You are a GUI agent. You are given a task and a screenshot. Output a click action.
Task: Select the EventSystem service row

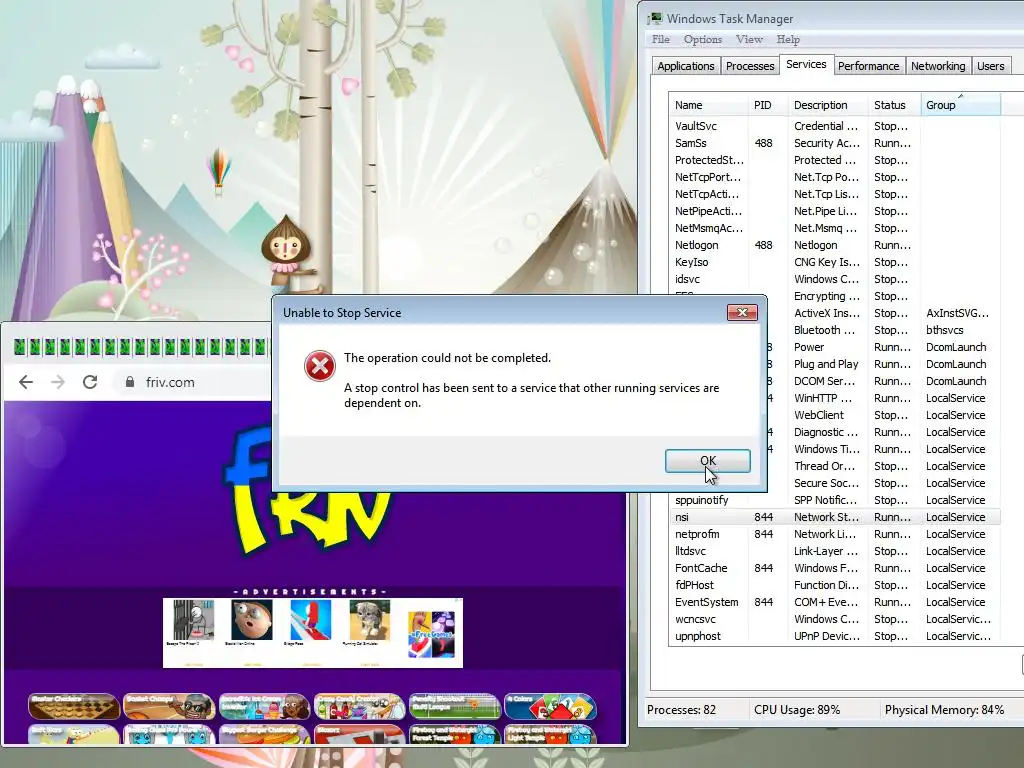click(x=836, y=601)
